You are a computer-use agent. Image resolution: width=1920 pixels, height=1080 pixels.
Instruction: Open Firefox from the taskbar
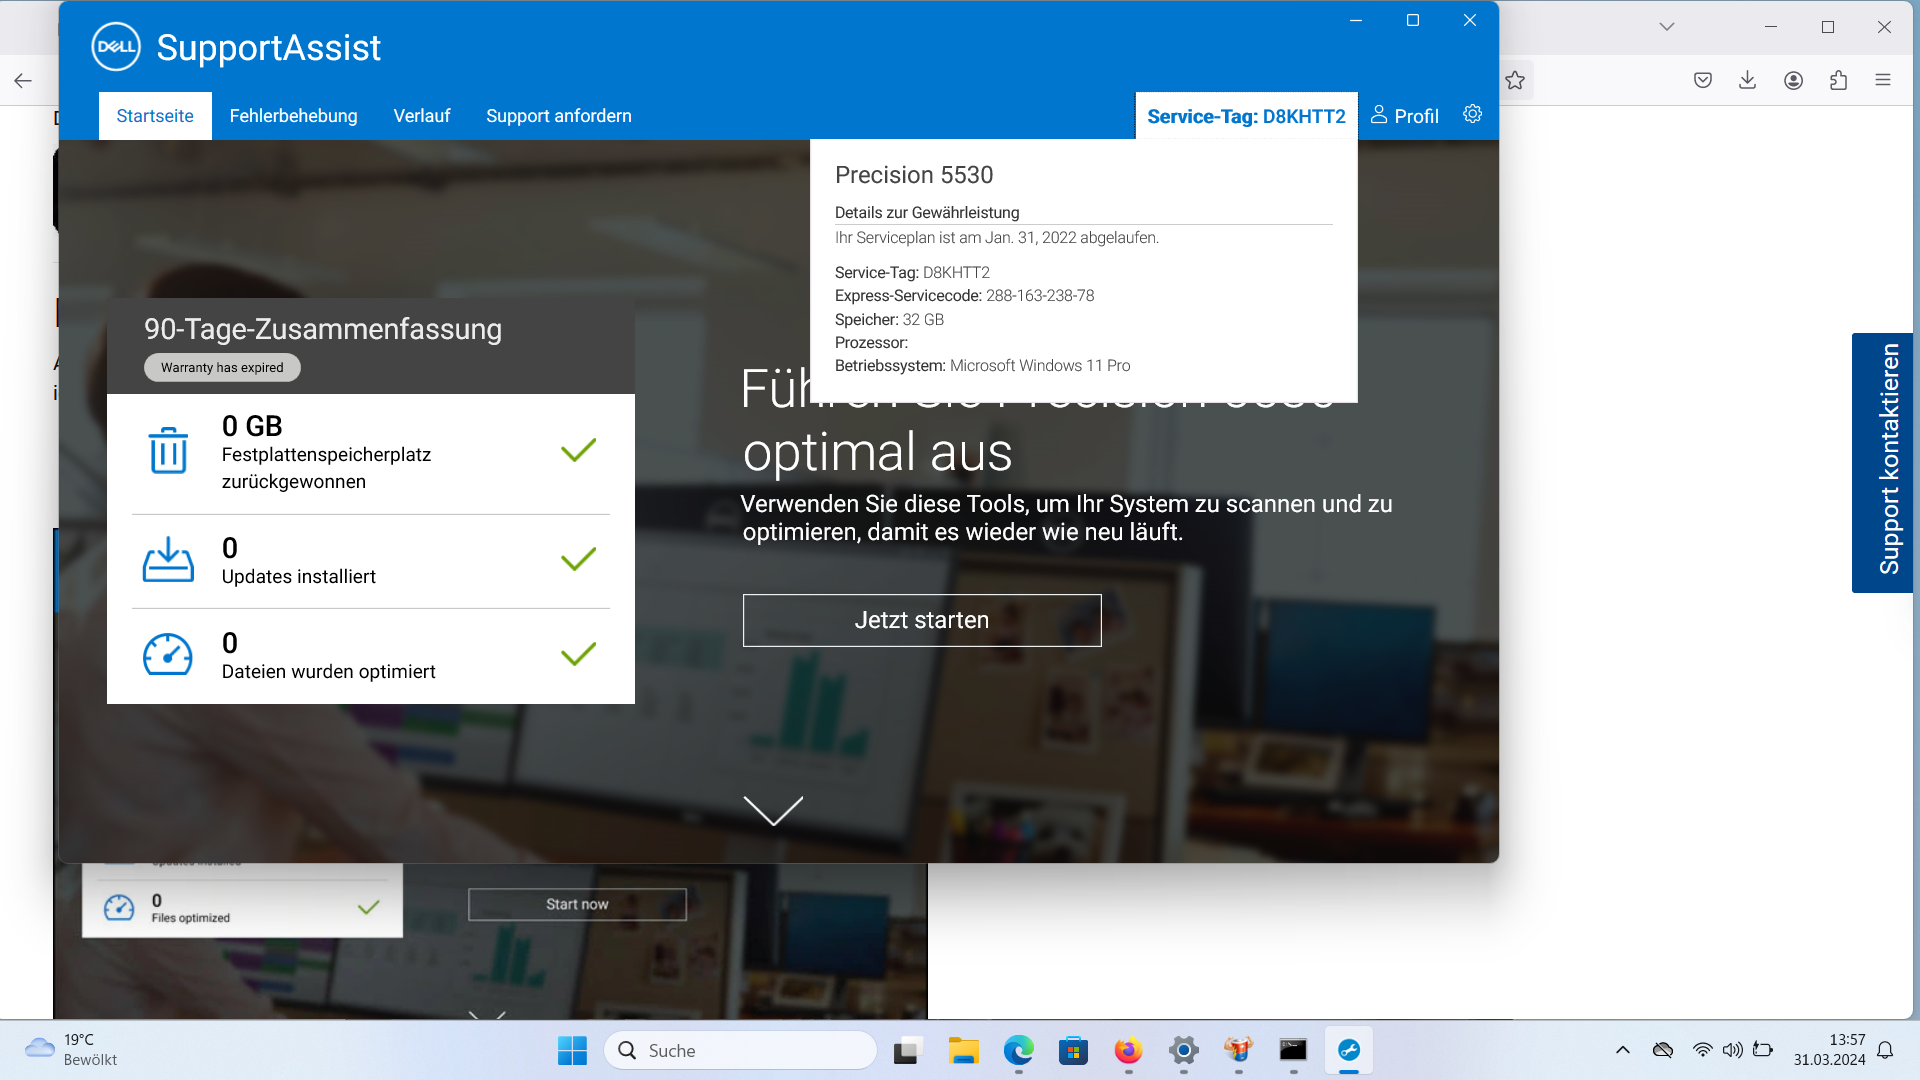pos(1128,1050)
